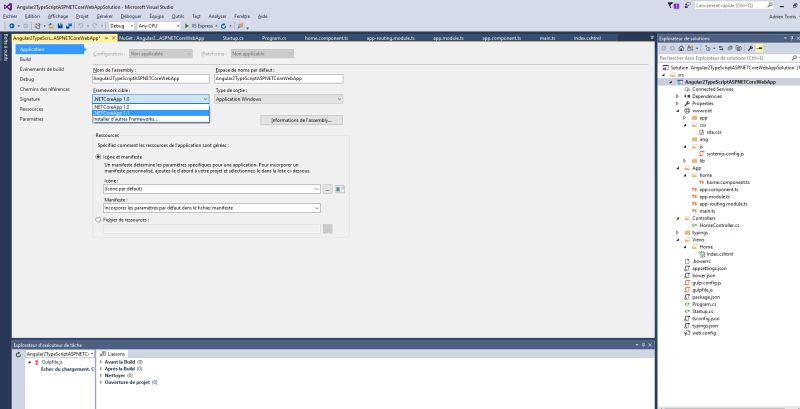800x409 pixels.
Task: Open Task Runner project selector dropdown
Action: pyautogui.click(x=60, y=353)
